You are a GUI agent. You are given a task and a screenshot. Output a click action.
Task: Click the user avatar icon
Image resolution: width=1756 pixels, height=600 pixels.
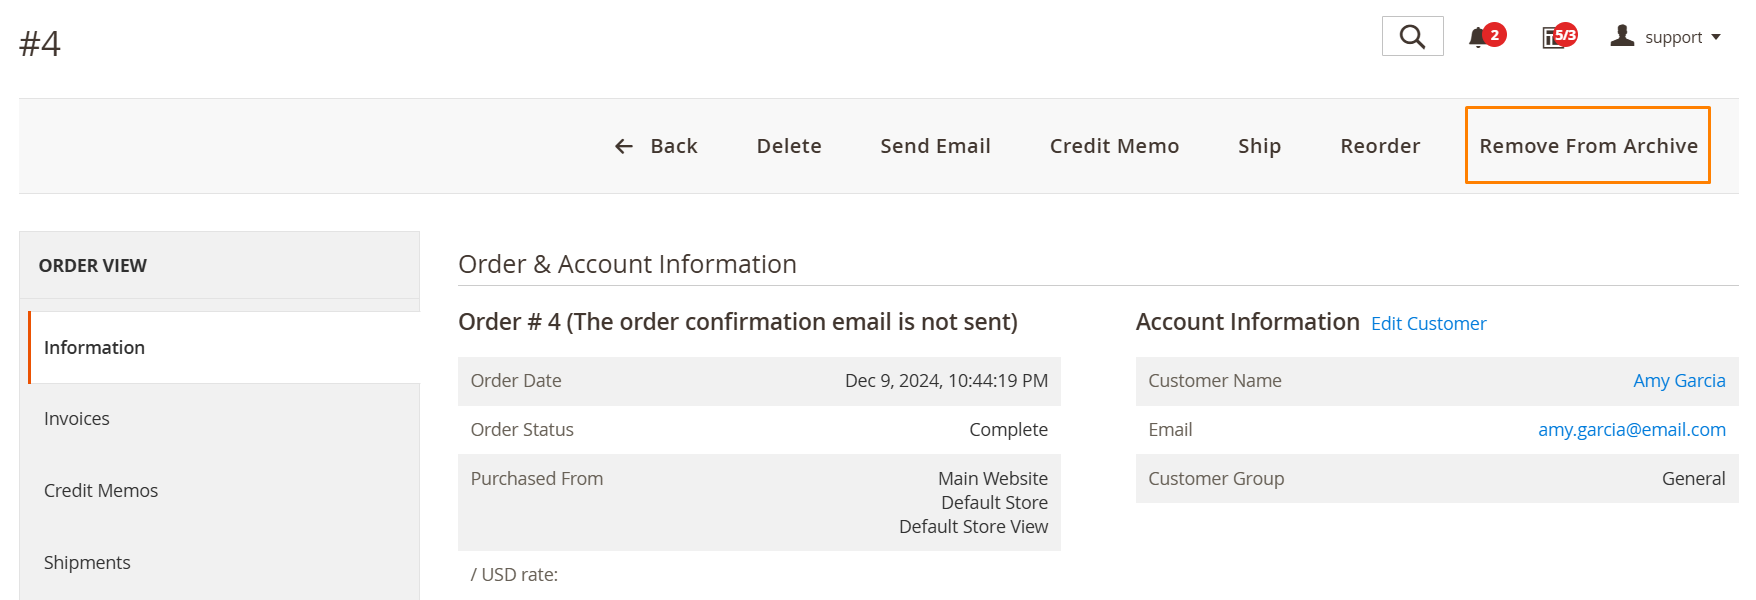point(1622,36)
